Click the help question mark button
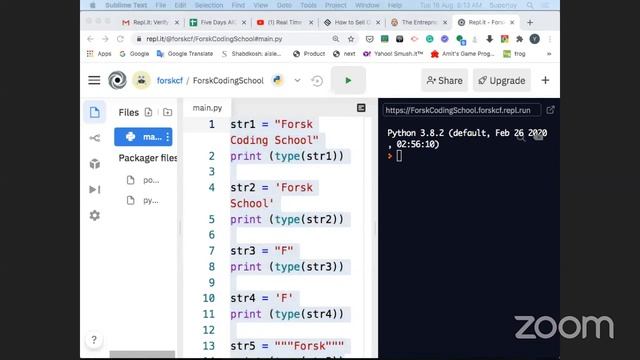The width and height of the screenshot is (640, 360). pos(94,340)
